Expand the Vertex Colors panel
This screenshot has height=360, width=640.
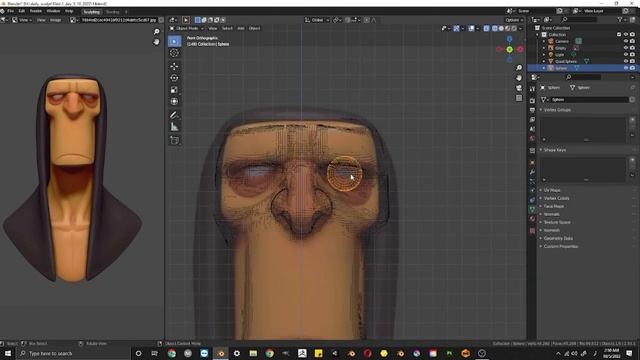[x=556, y=198]
